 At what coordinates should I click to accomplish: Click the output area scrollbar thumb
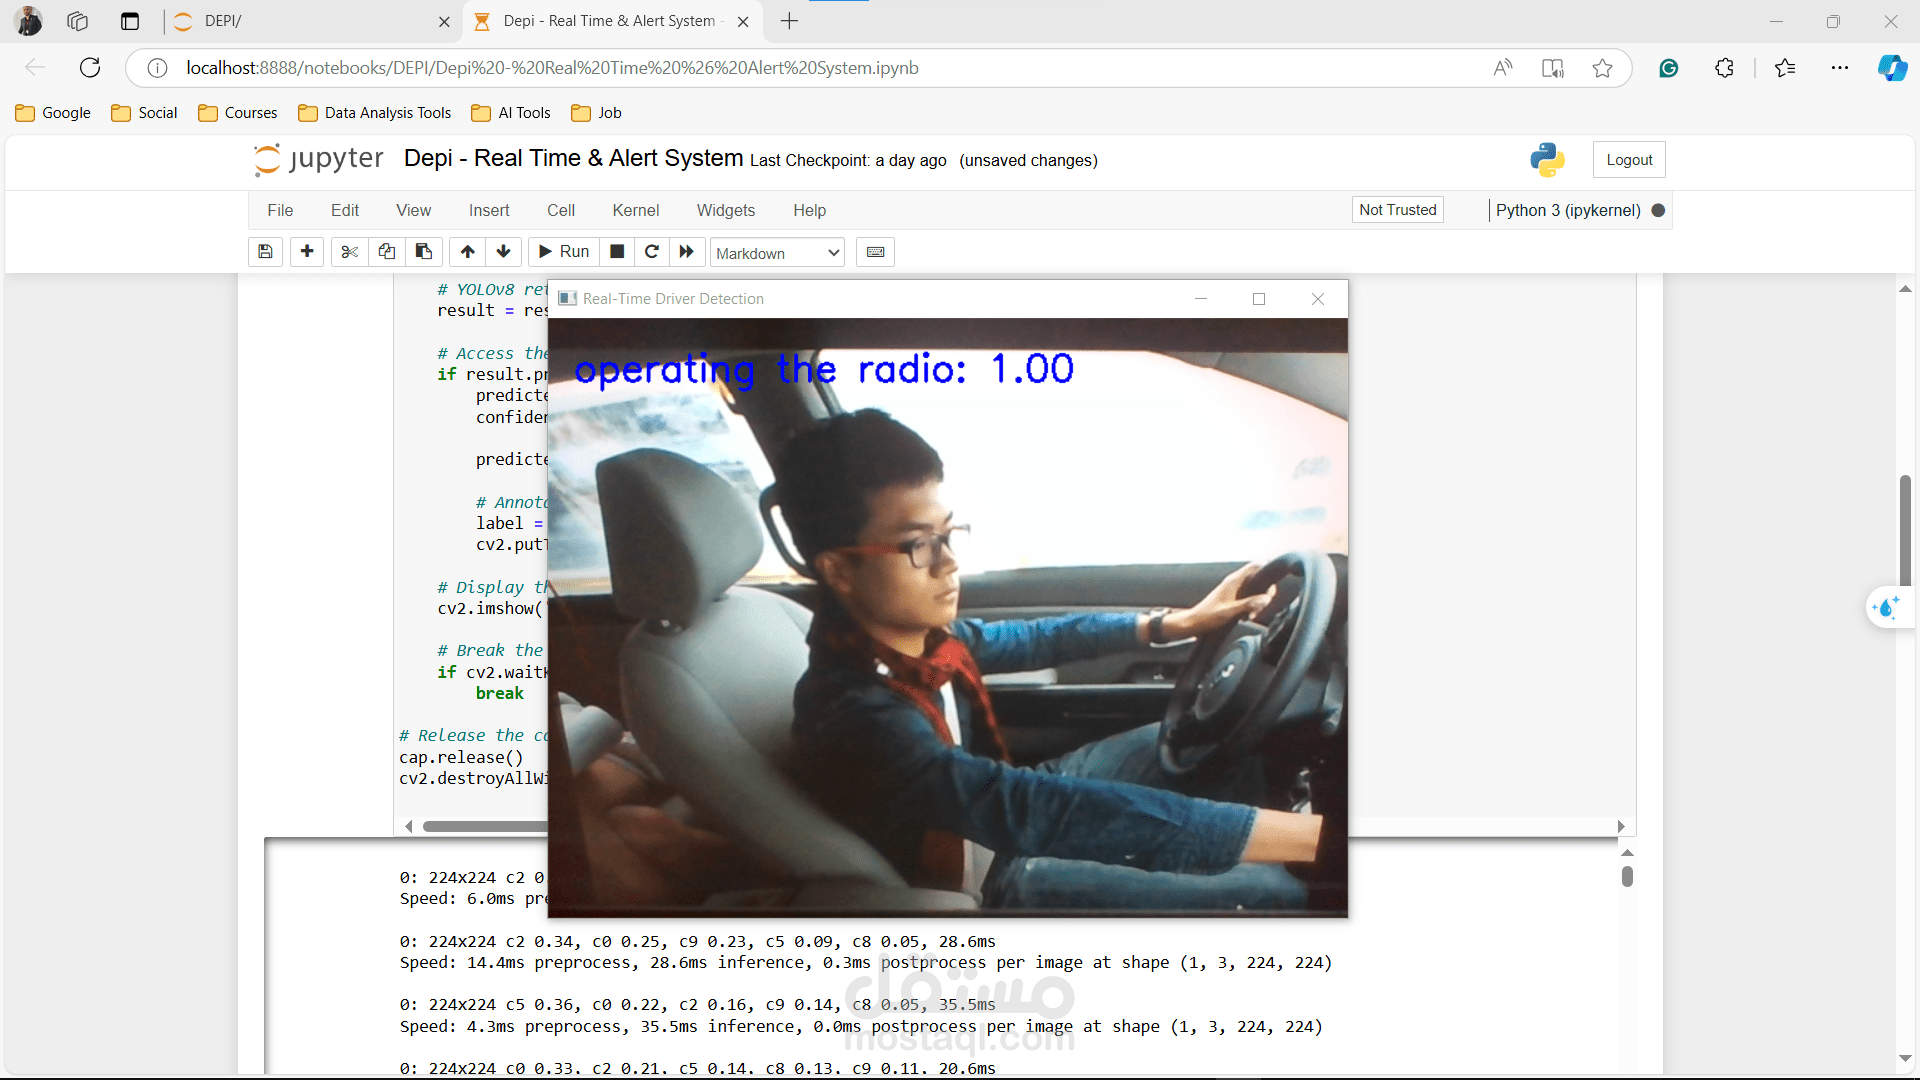point(1627,877)
